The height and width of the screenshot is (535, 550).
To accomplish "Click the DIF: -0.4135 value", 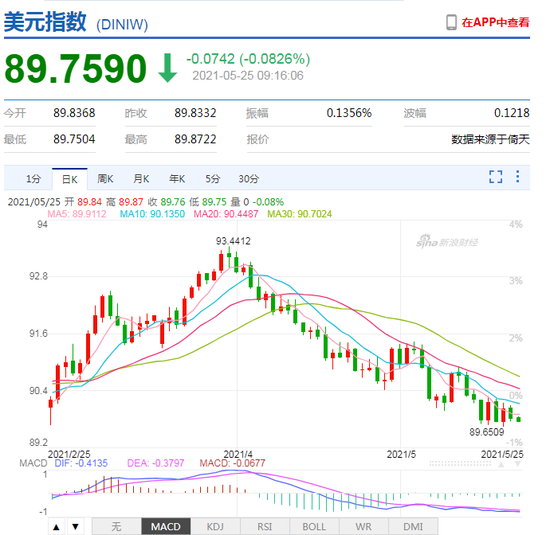I will 81,463.
